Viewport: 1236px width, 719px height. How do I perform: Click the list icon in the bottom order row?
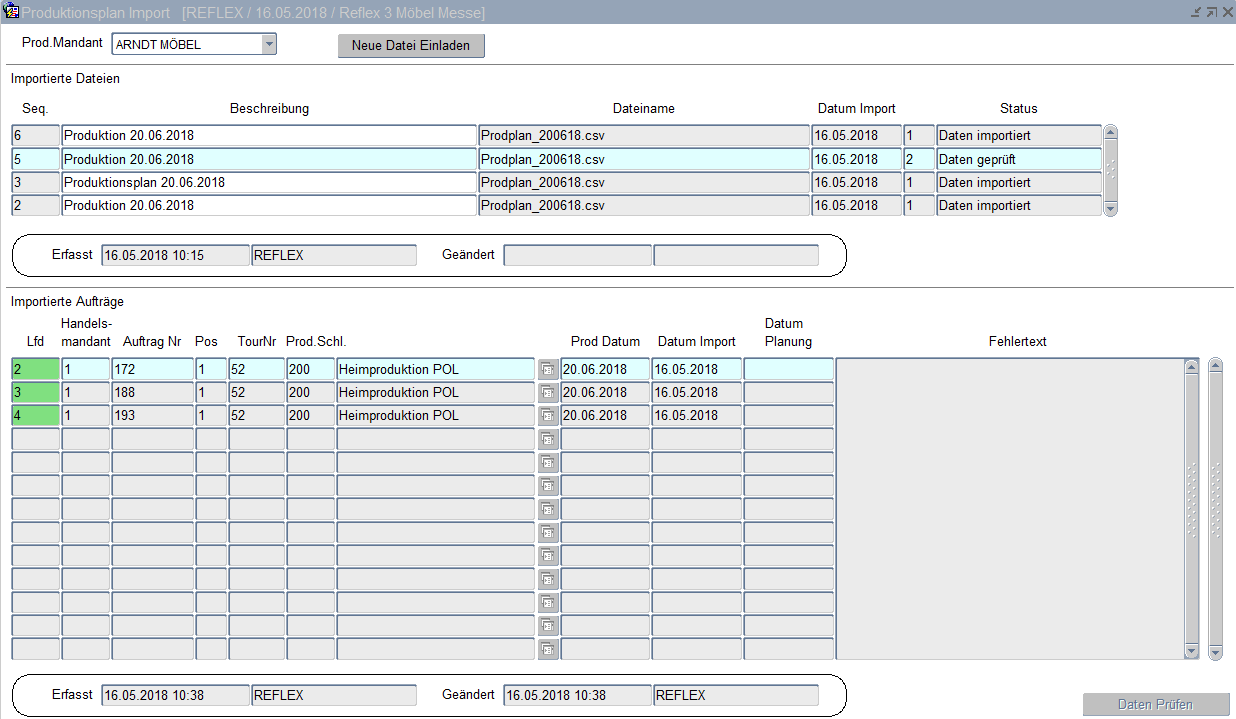(x=548, y=649)
